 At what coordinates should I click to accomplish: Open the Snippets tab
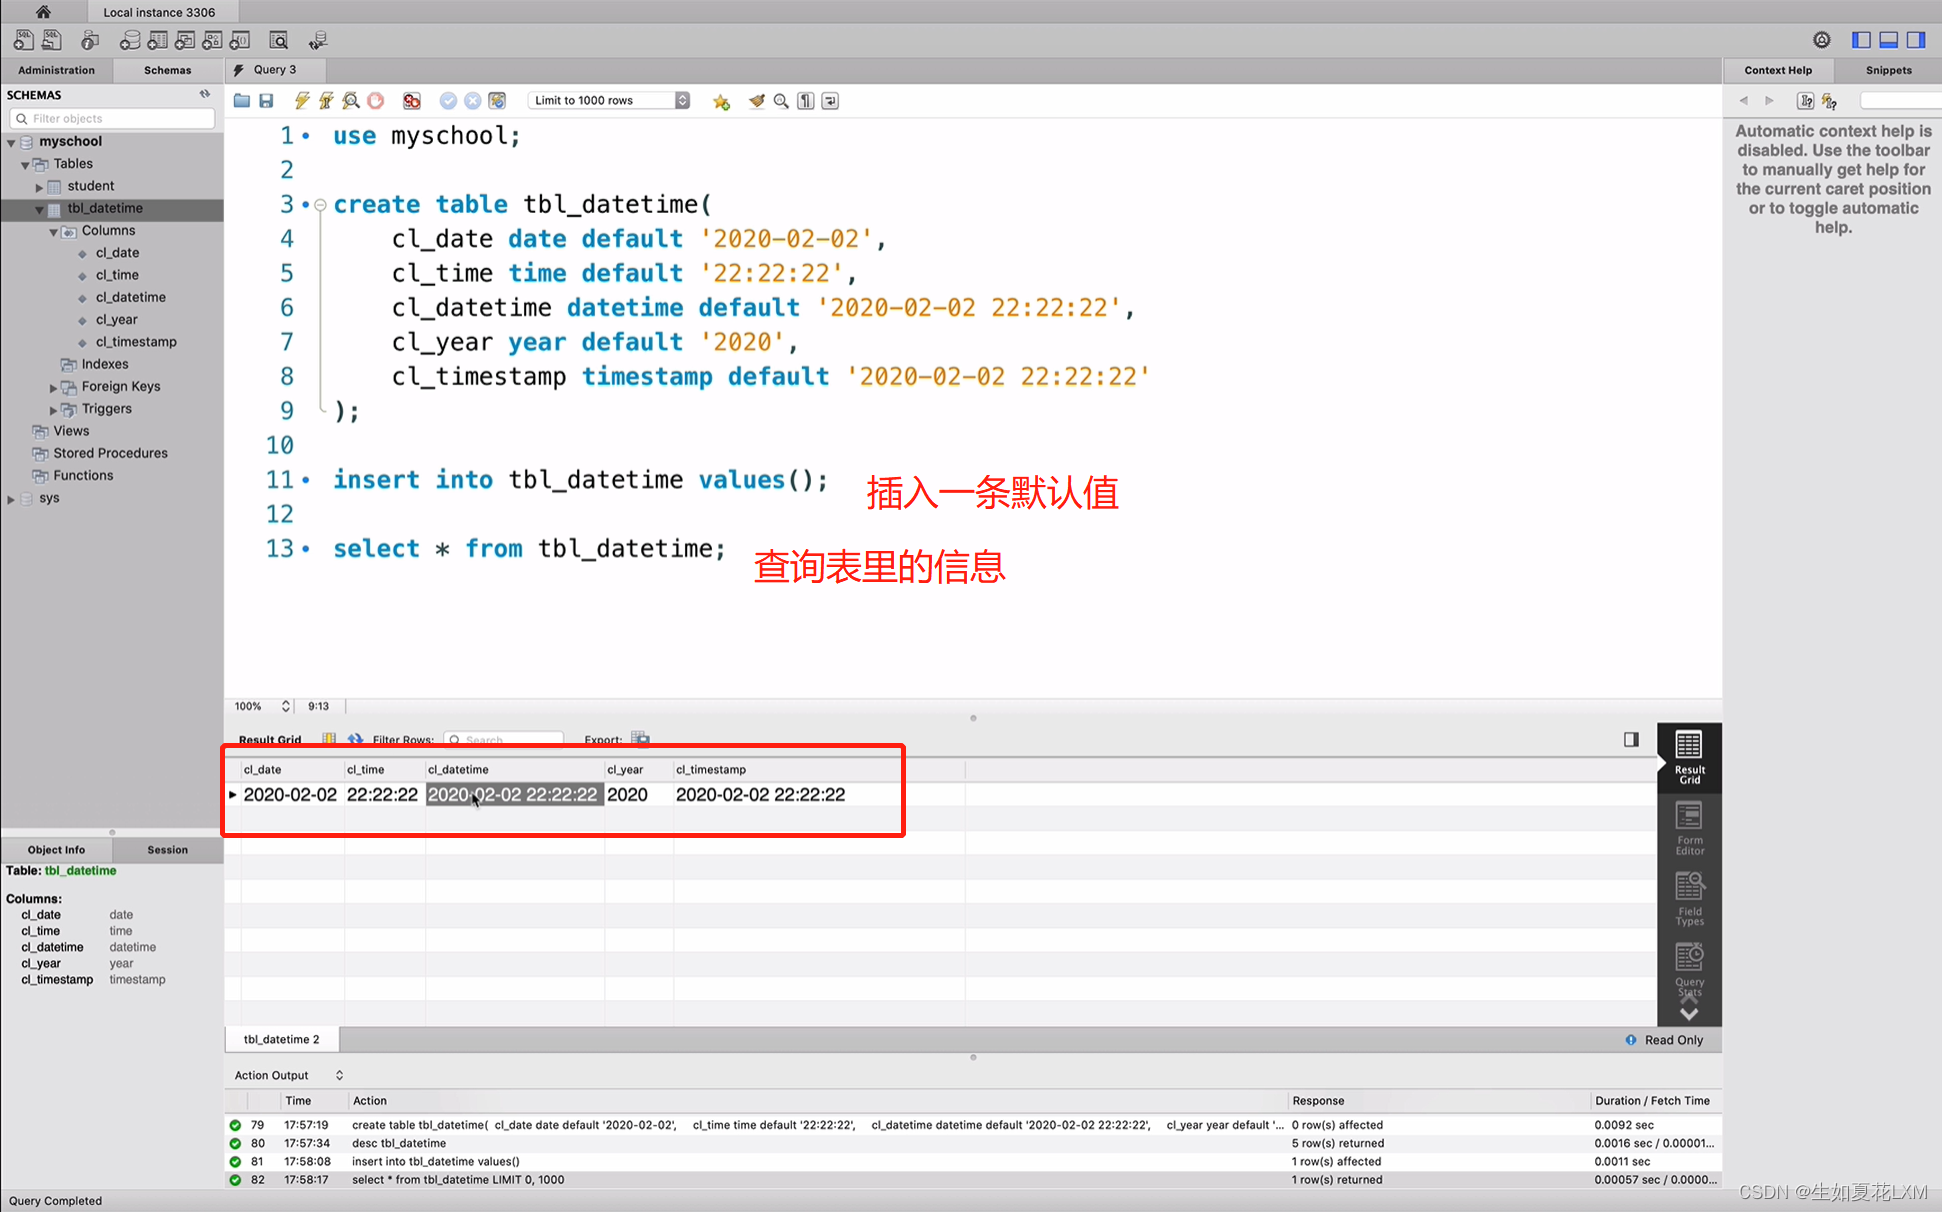coord(1888,70)
